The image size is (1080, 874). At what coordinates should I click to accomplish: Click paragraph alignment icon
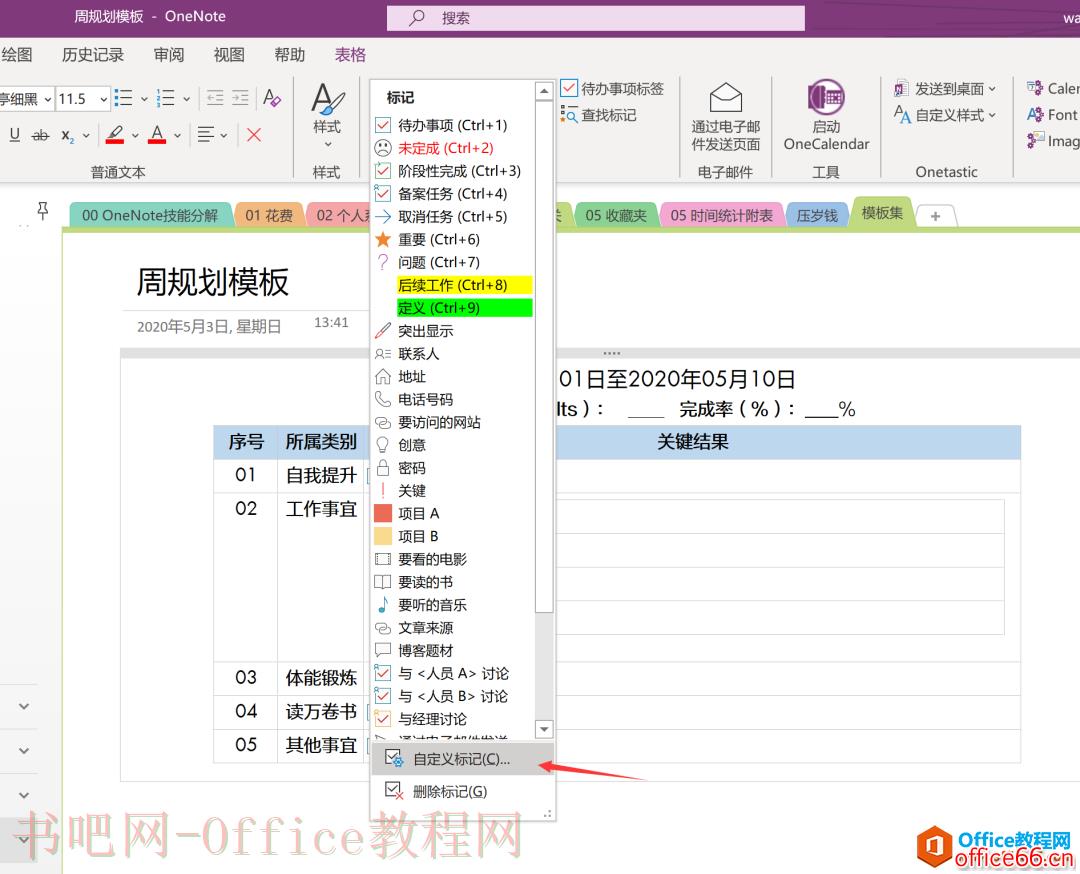coord(206,134)
